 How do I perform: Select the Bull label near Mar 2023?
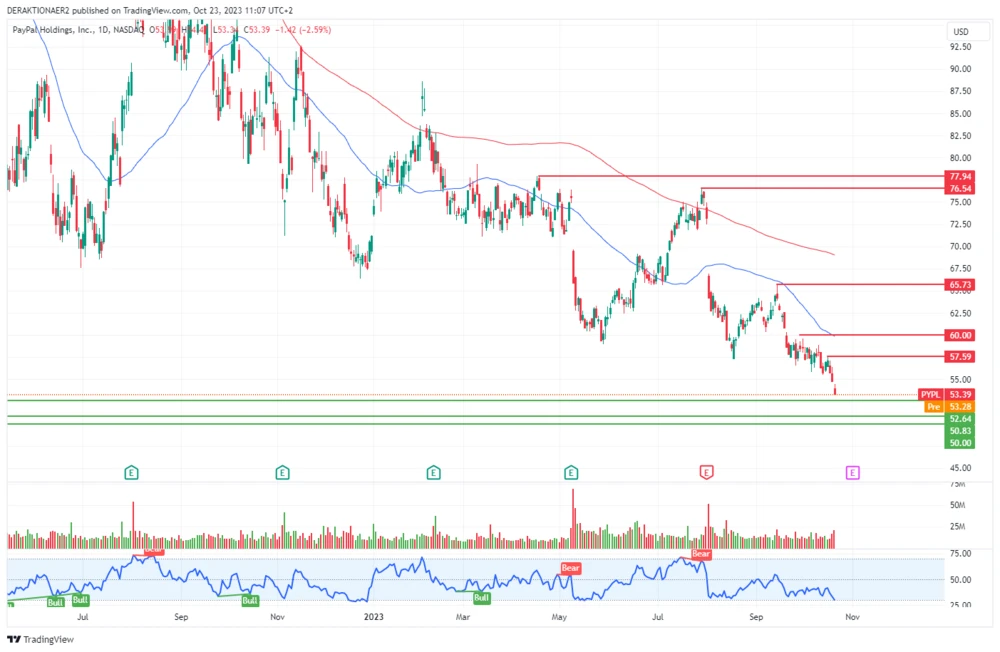(x=481, y=597)
